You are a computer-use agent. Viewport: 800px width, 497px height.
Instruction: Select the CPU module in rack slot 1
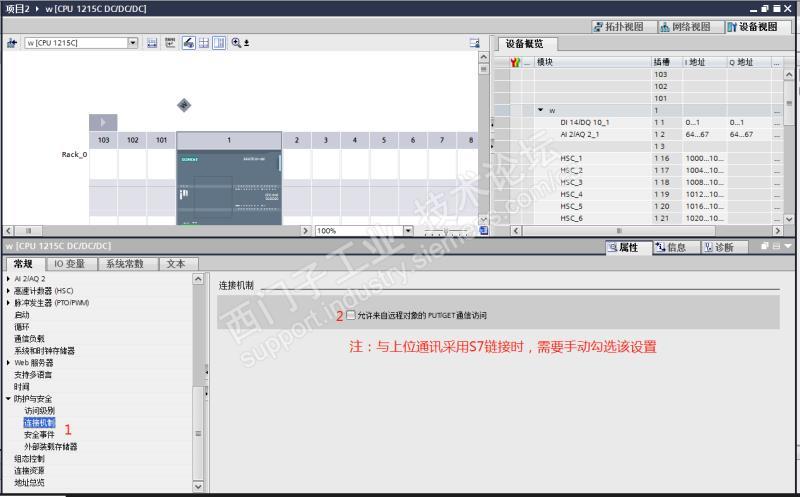pos(229,187)
